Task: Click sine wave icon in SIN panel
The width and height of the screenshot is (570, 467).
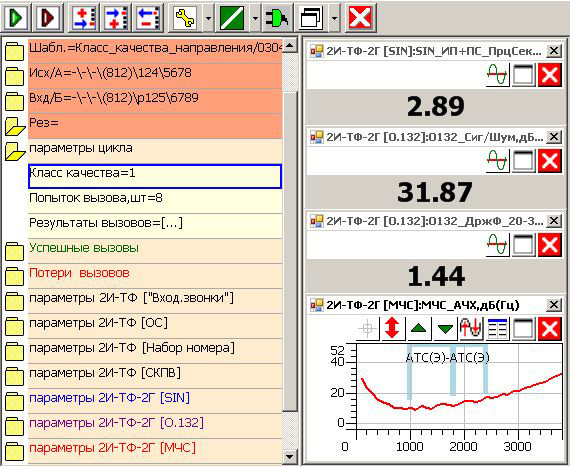Action: [x=497, y=75]
